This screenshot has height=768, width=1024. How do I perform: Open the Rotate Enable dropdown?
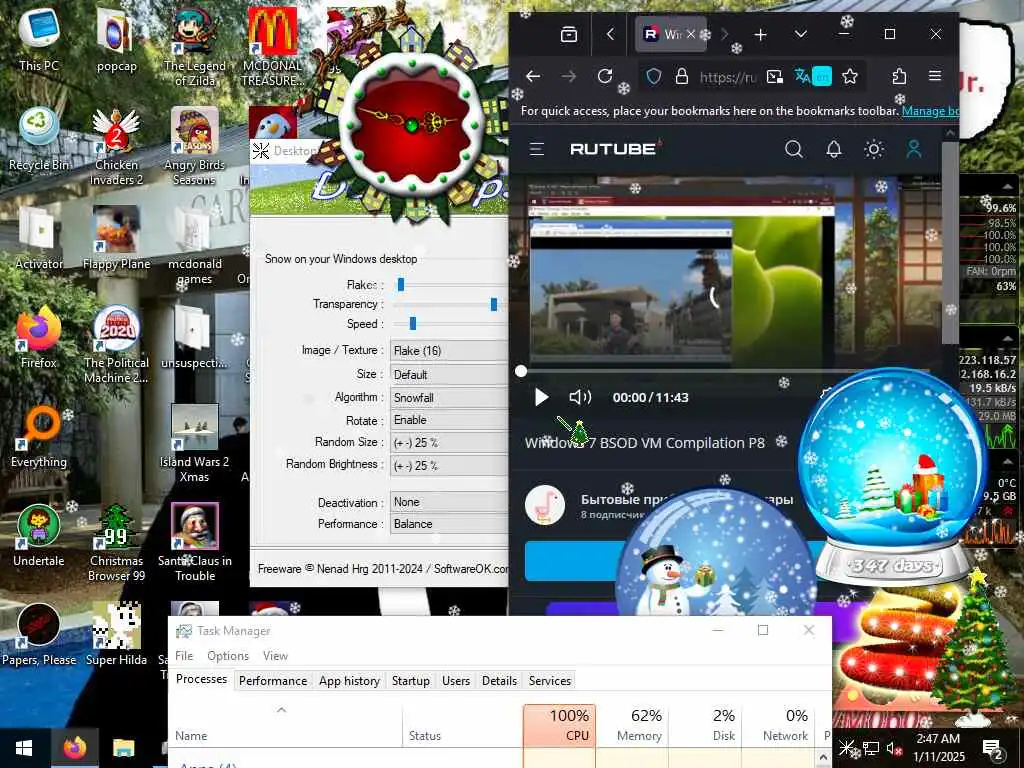coord(449,420)
